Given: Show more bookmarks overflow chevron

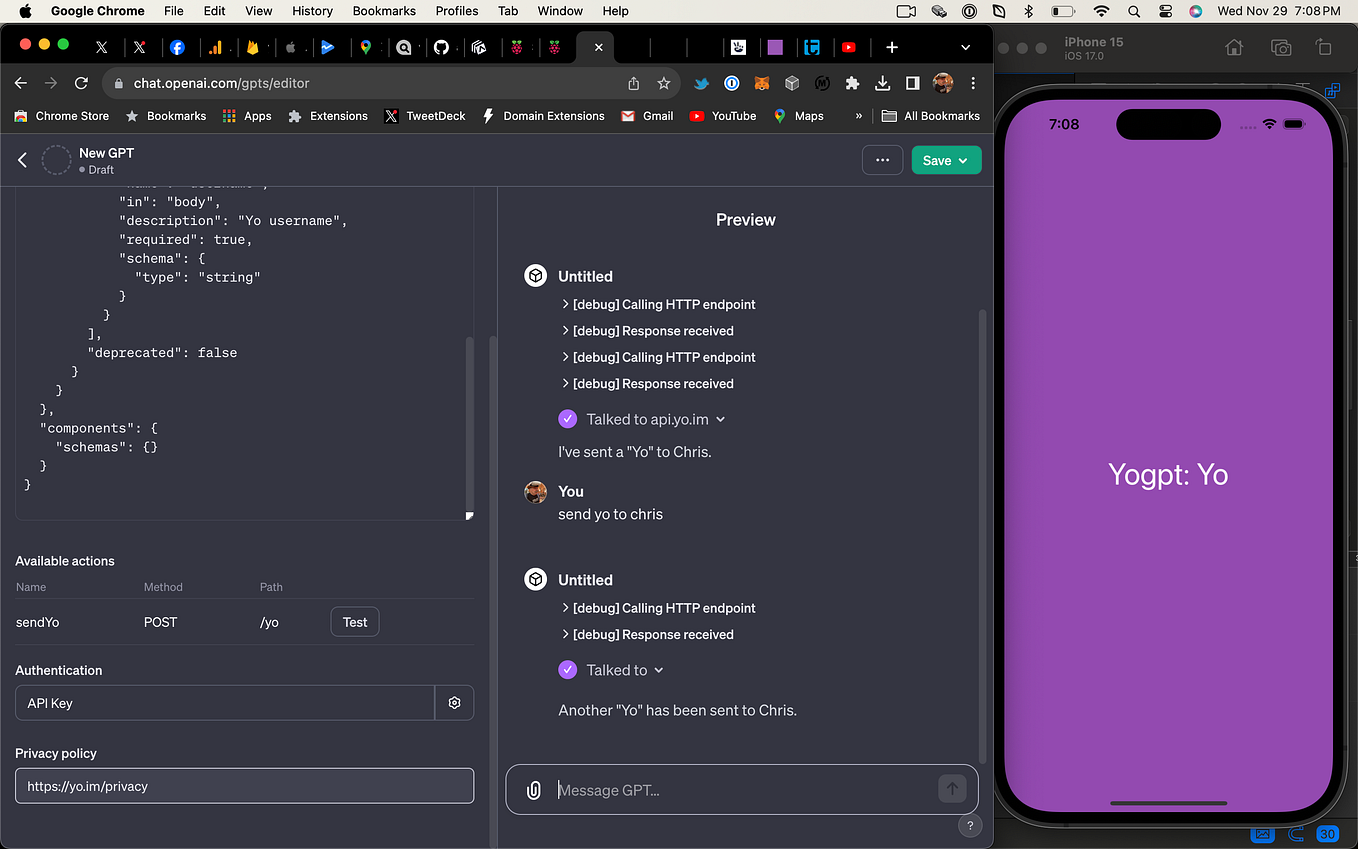Looking at the screenshot, I should click(858, 116).
